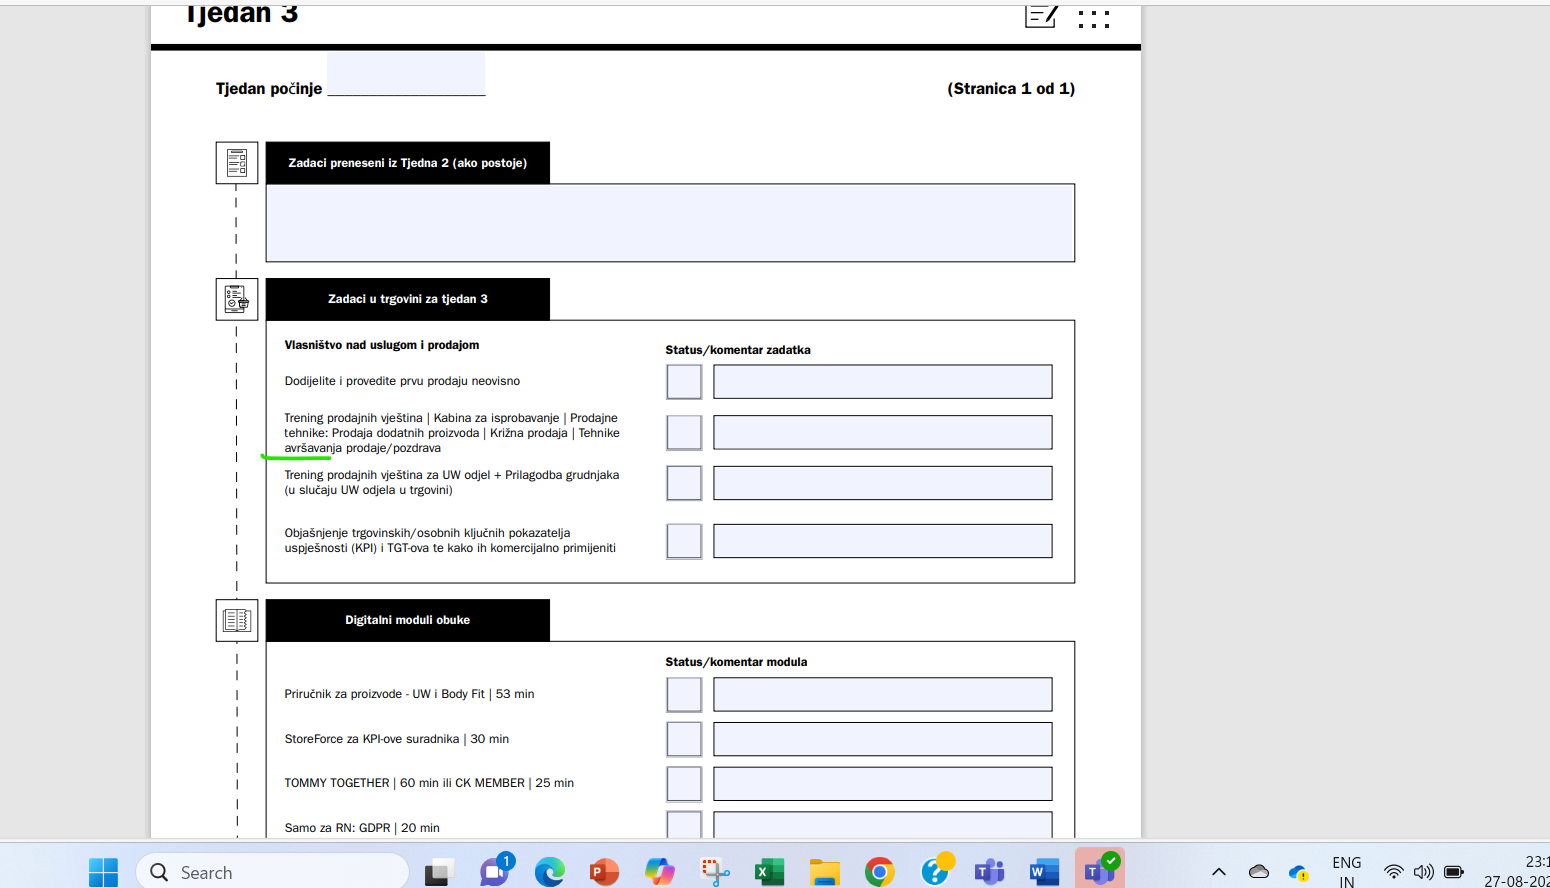1550x888 pixels.
Task: Open Task View from the taskbar
Action: (x=439, y=872)
